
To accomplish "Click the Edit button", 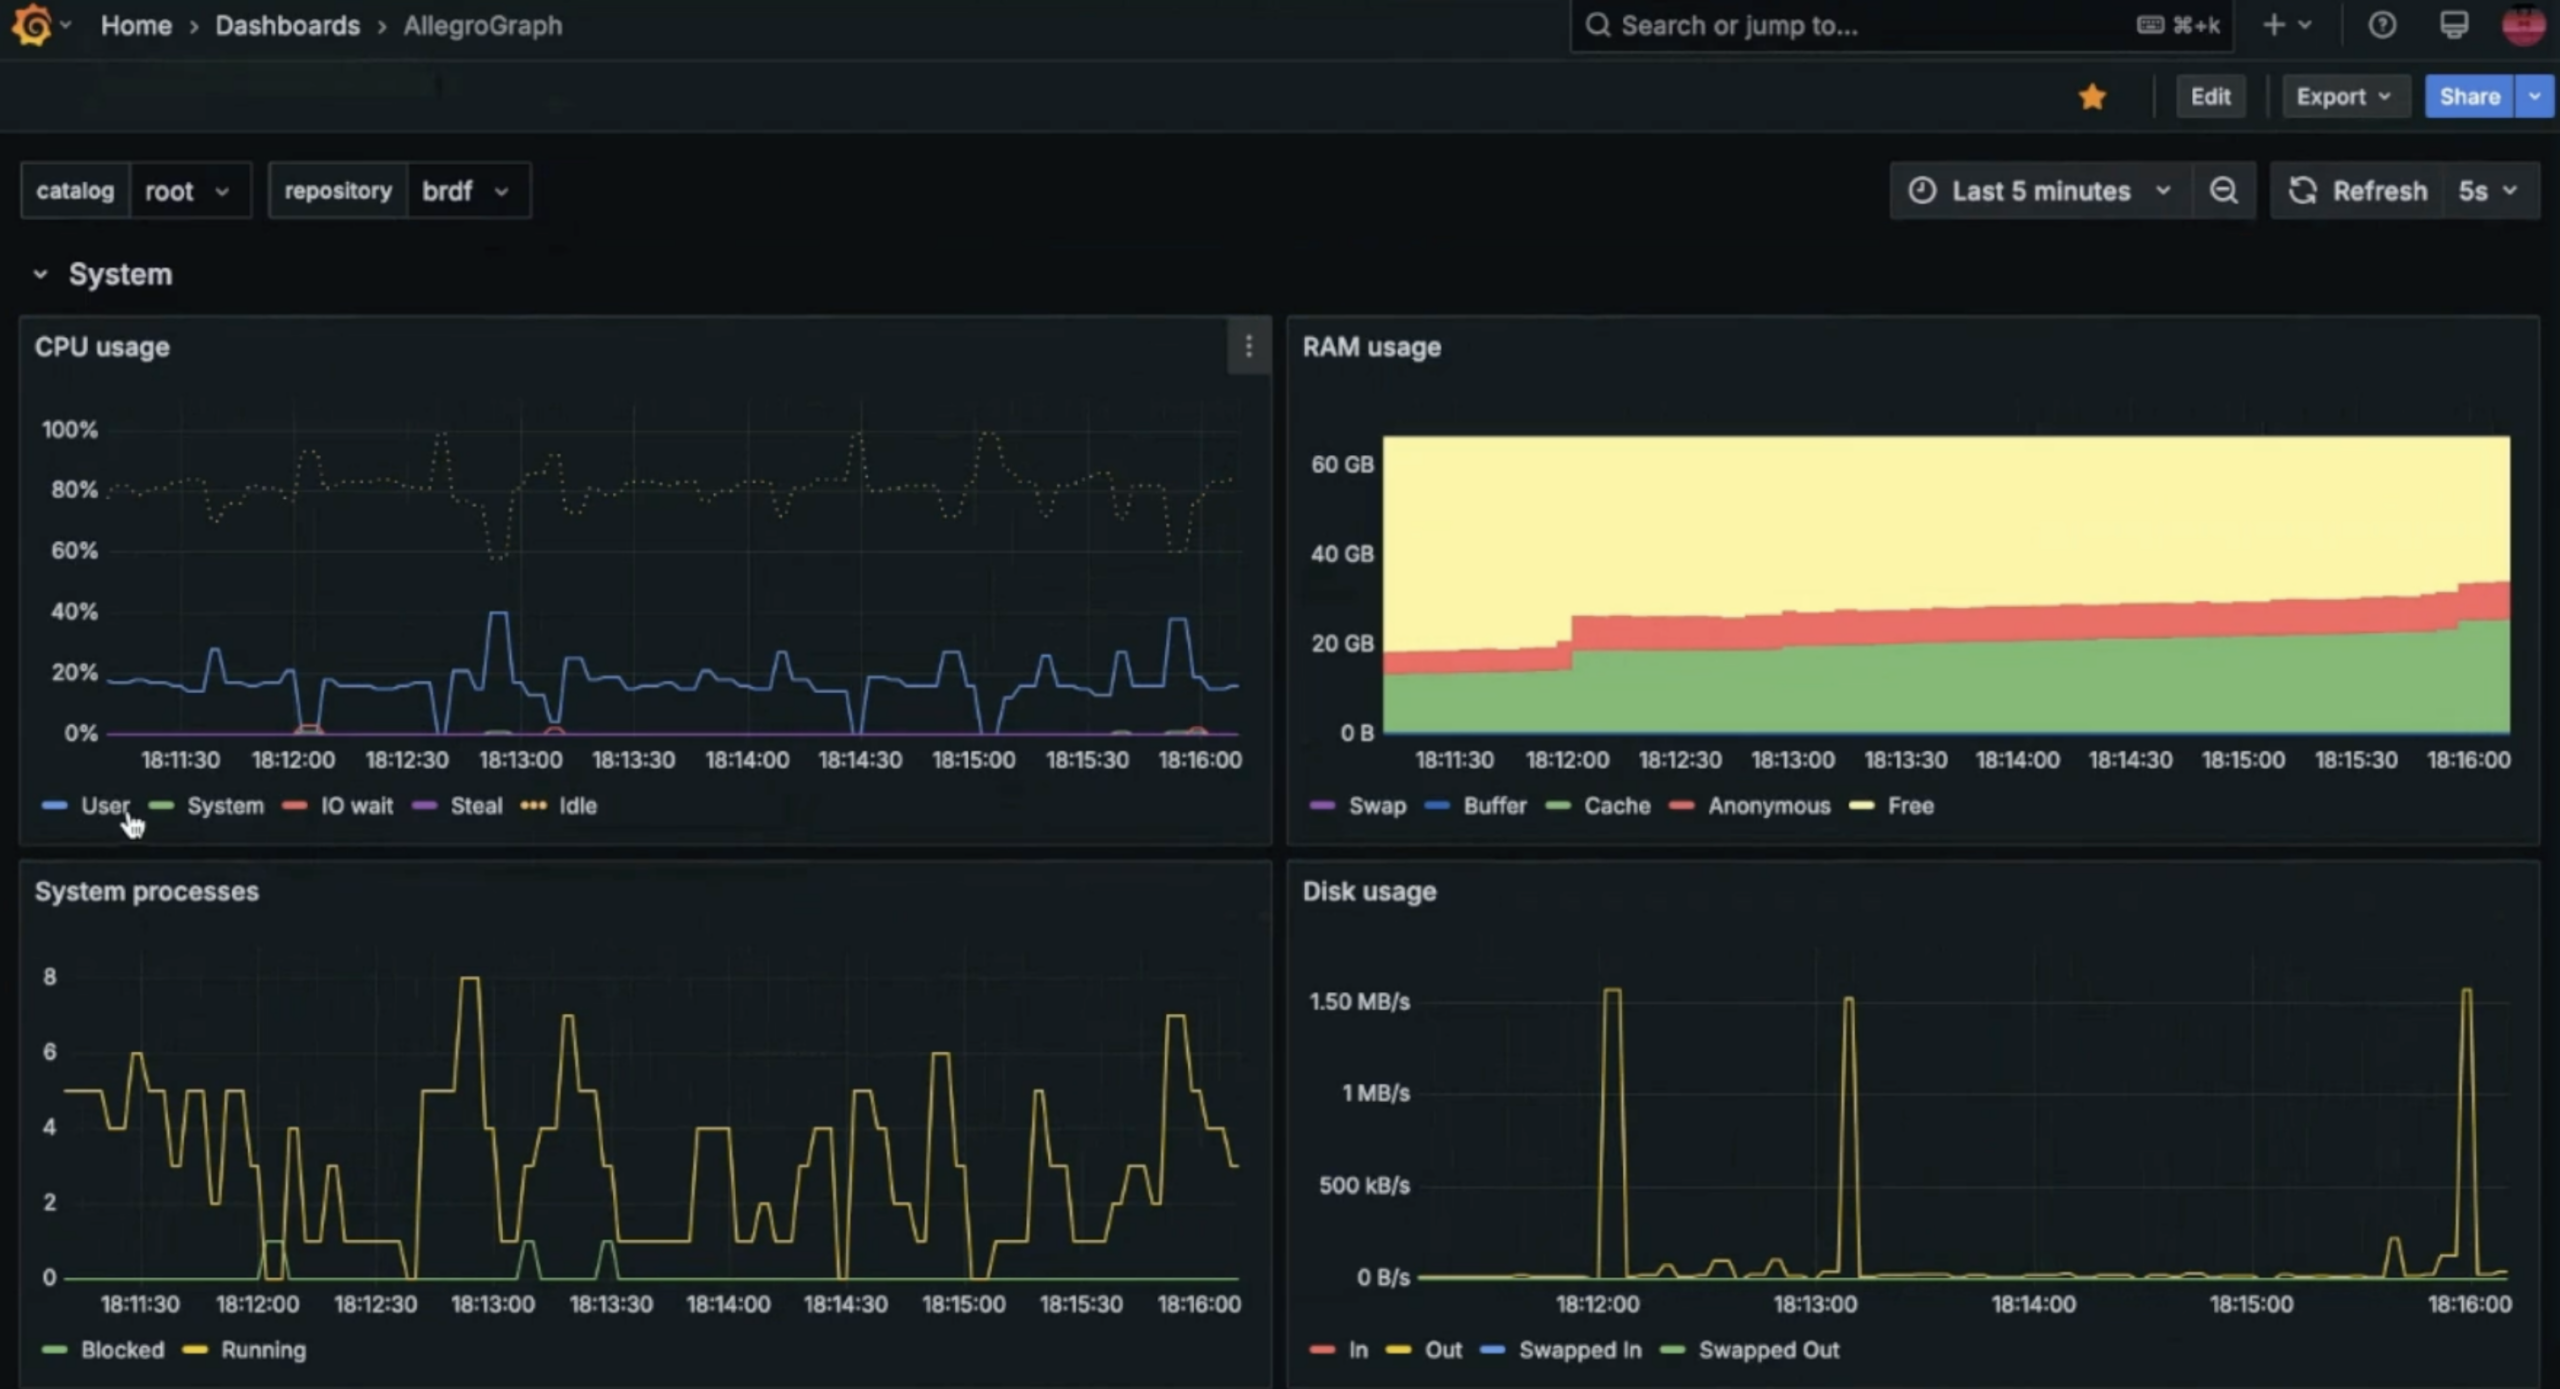I will [2210, 97].
